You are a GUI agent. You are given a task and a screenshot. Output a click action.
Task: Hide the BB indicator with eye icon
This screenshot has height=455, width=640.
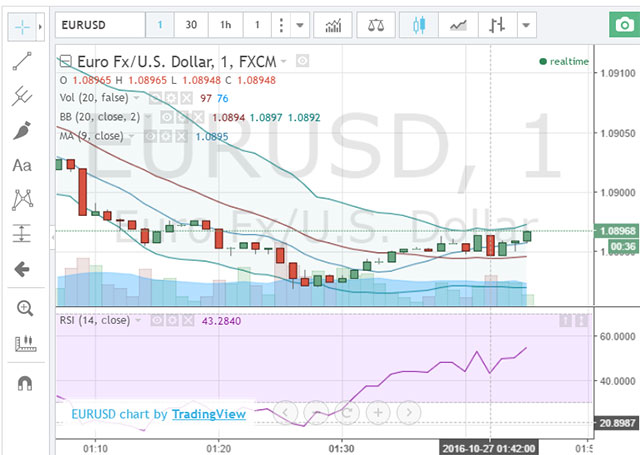(x=167, y=117)
